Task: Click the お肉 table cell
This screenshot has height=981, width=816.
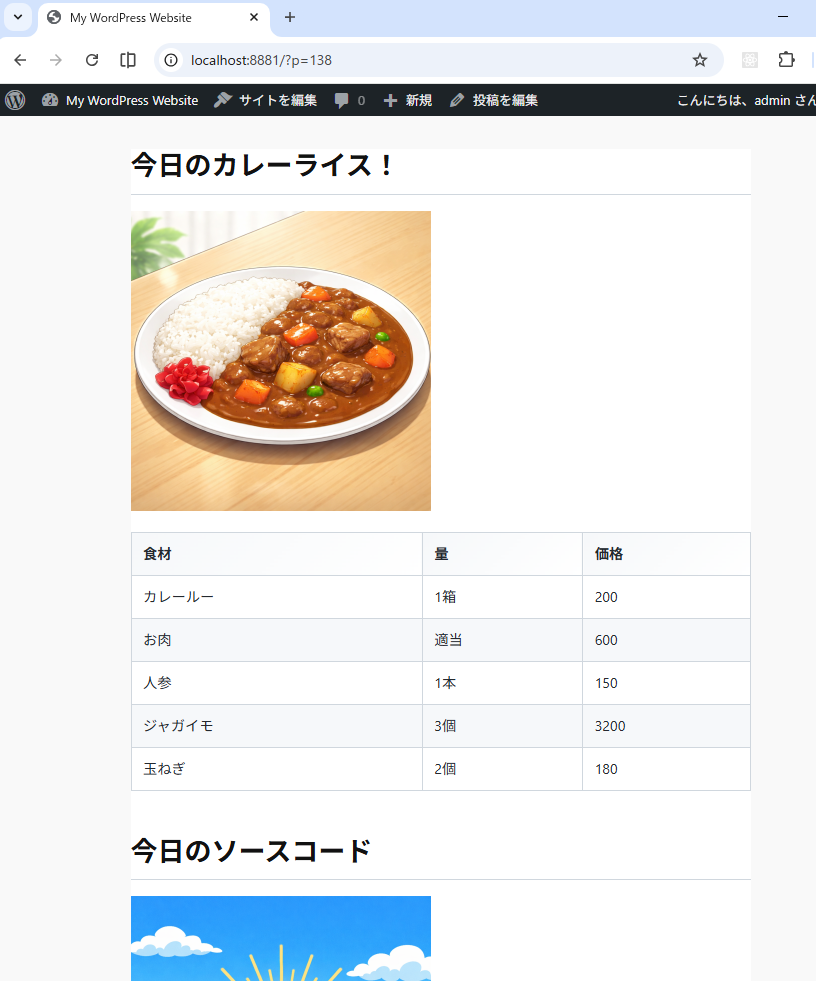Action: (277, 640)
